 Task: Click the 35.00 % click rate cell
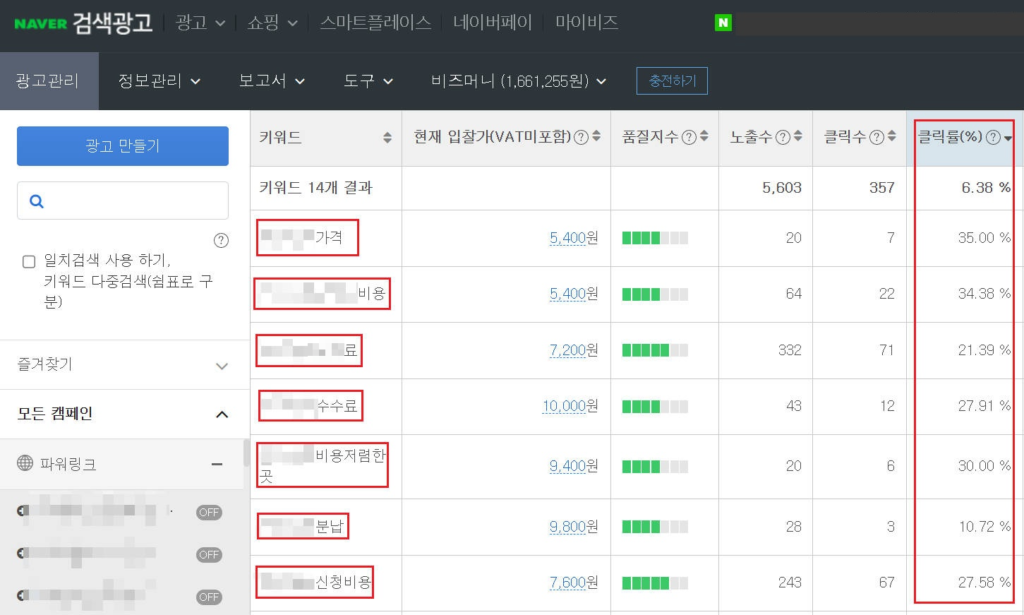(984, 238)
